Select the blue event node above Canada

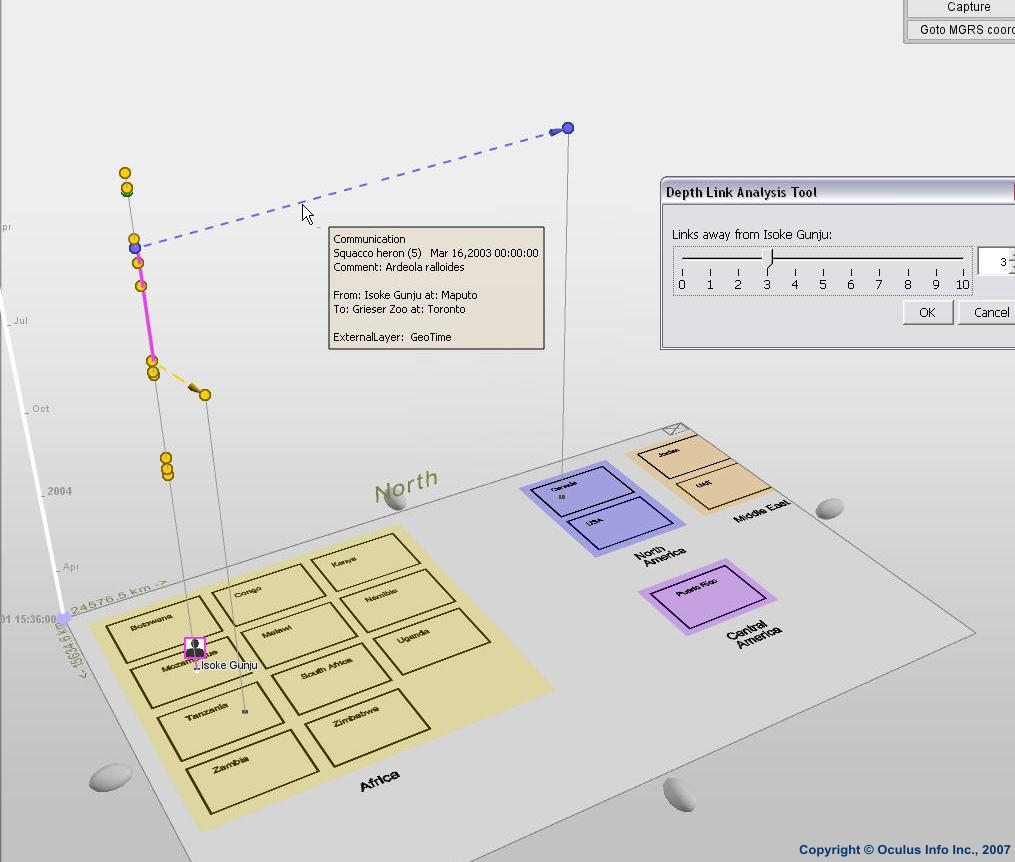pyautogui.click(x=568, y=128)
